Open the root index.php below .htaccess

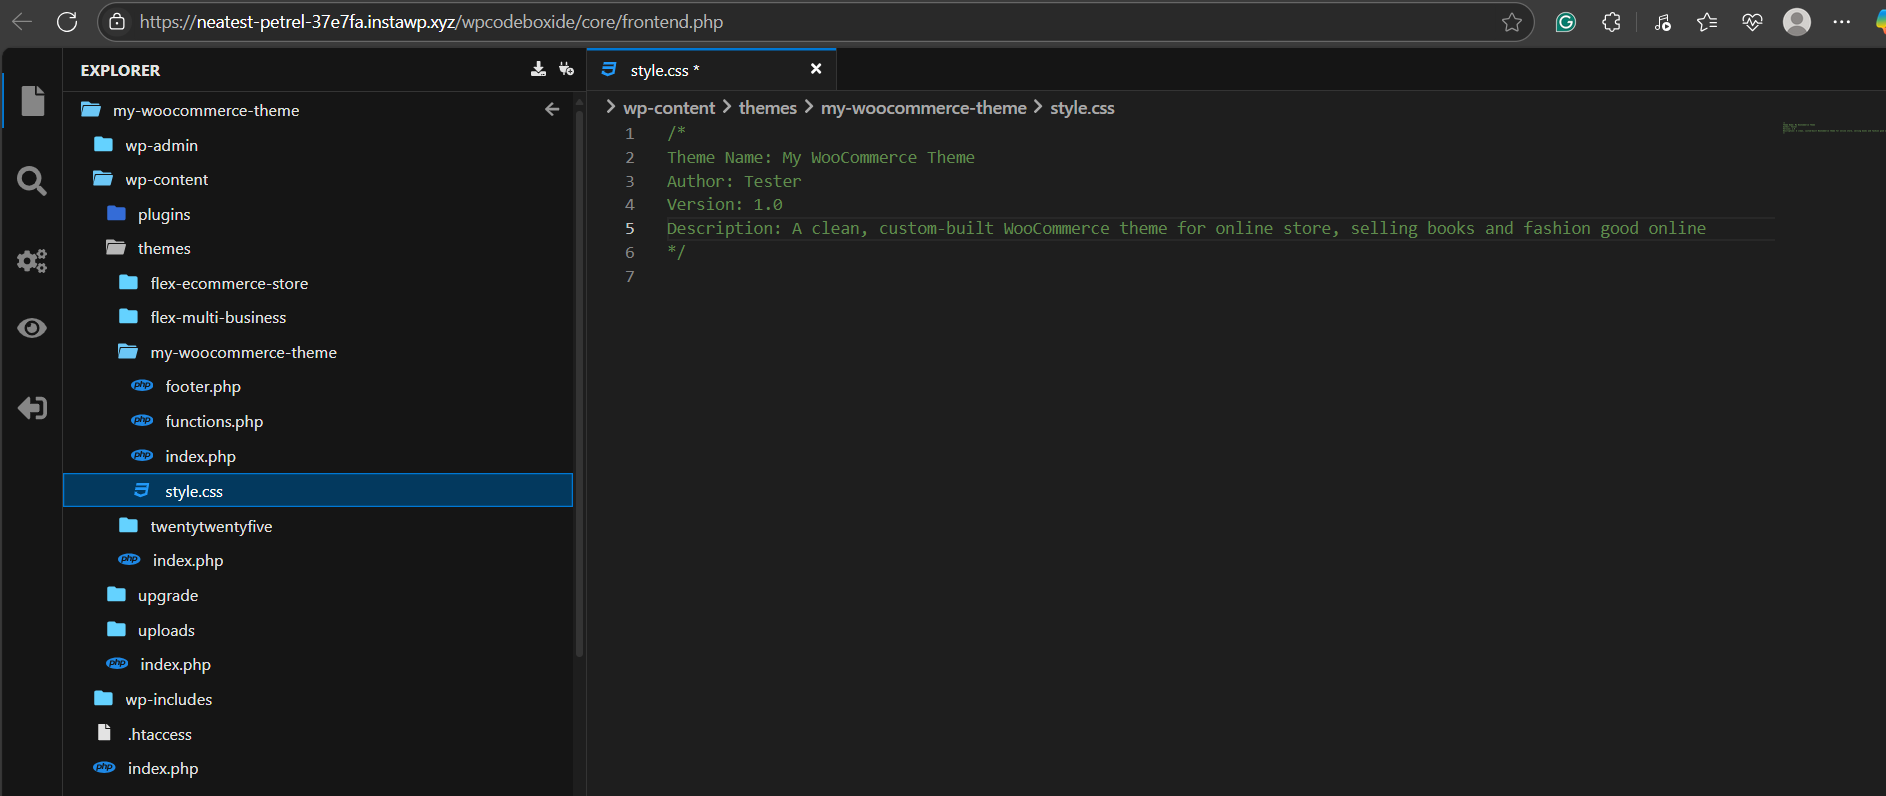(x=163, y=768)
